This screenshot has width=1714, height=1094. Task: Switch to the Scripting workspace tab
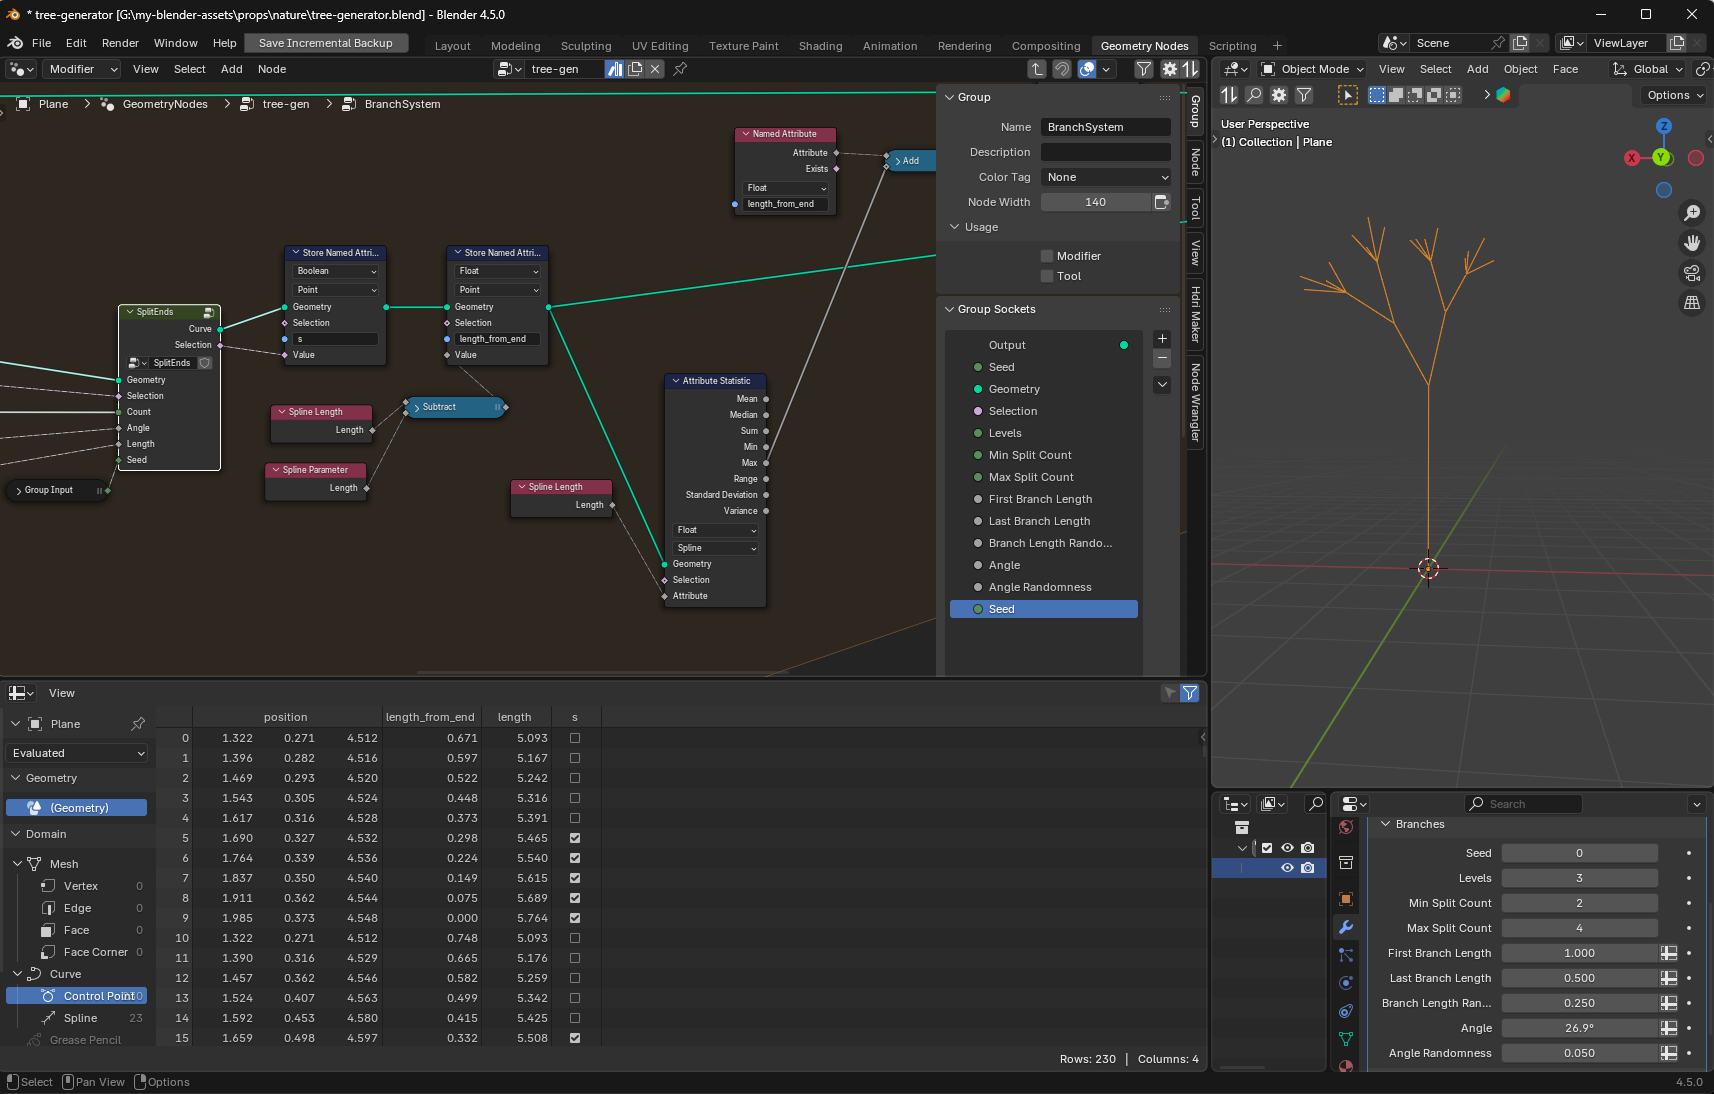point(1232,46)
